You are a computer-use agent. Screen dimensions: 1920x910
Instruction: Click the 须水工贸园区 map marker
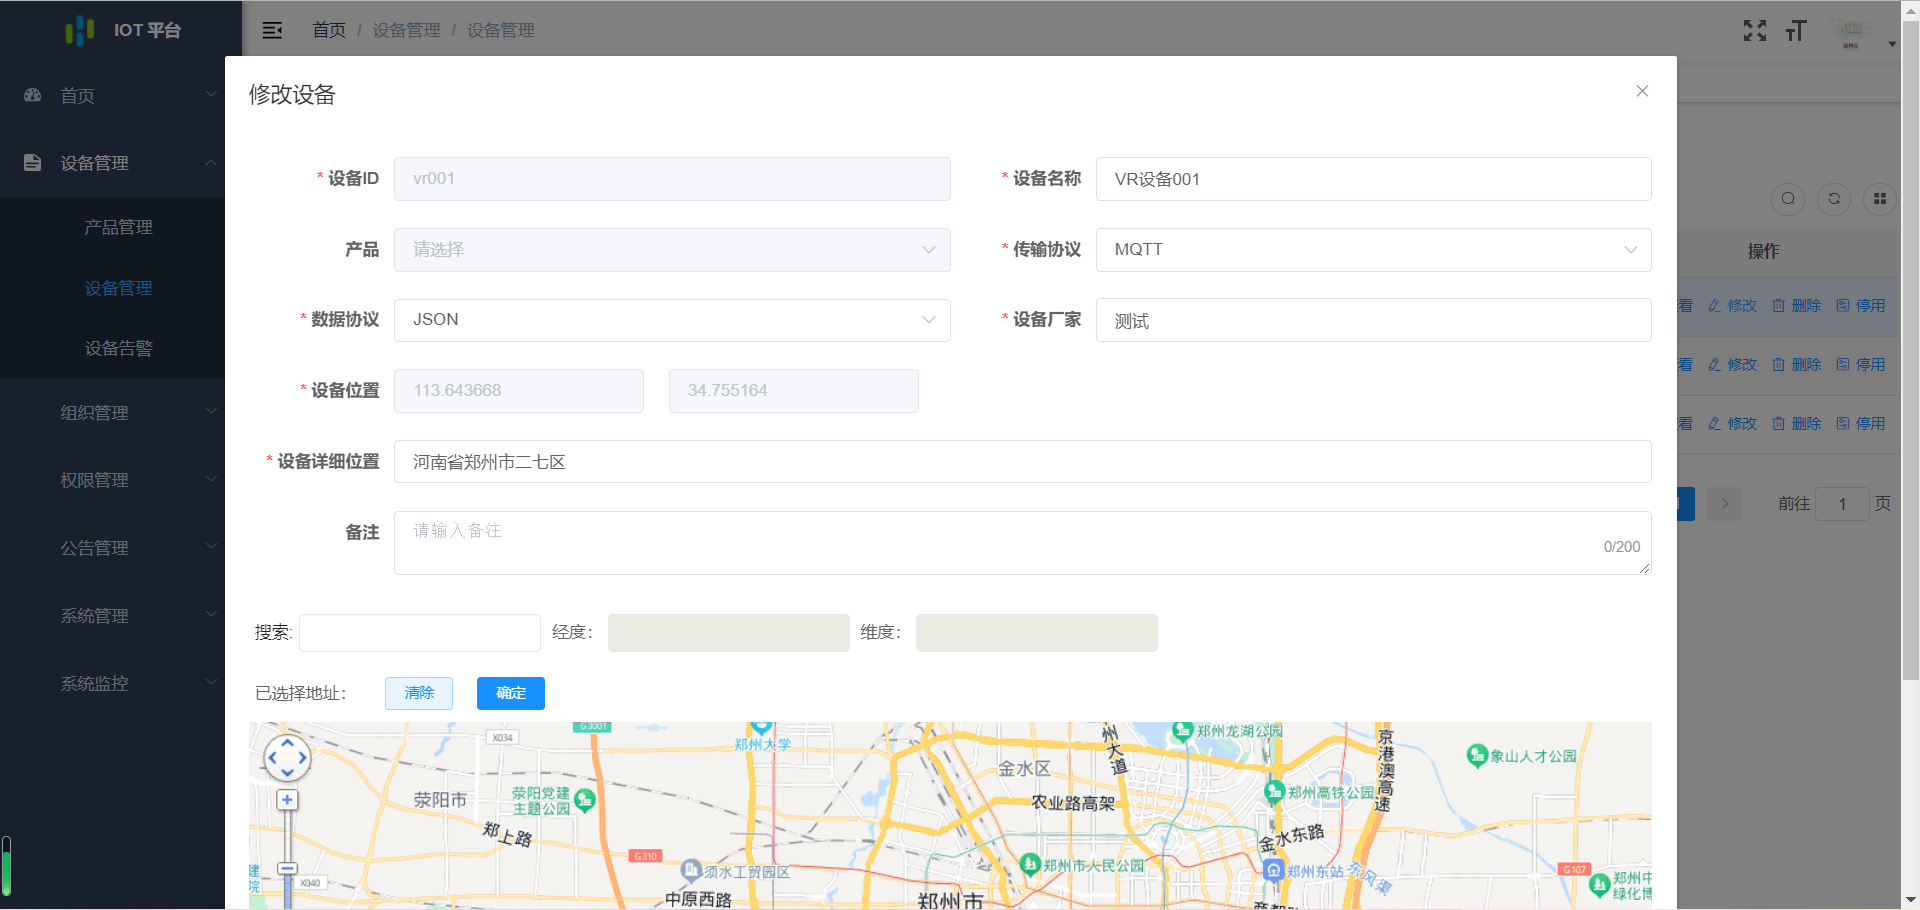tap(691, 871)
